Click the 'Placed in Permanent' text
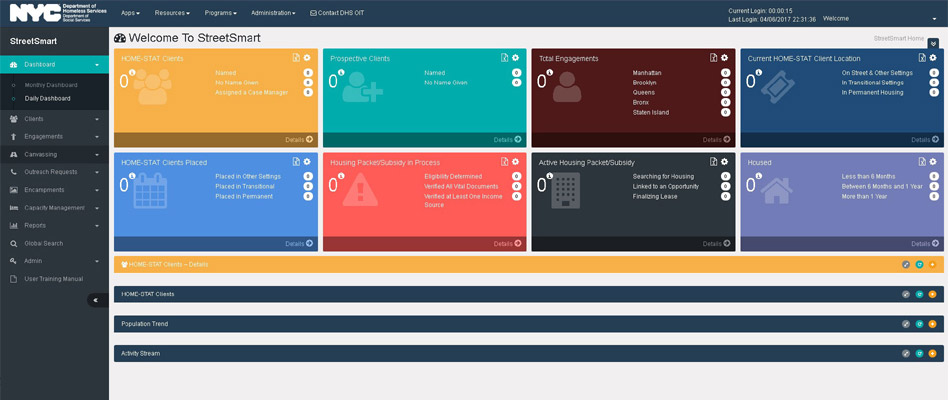This screenshot has height=400, width=950. click(x=244, y=196)
